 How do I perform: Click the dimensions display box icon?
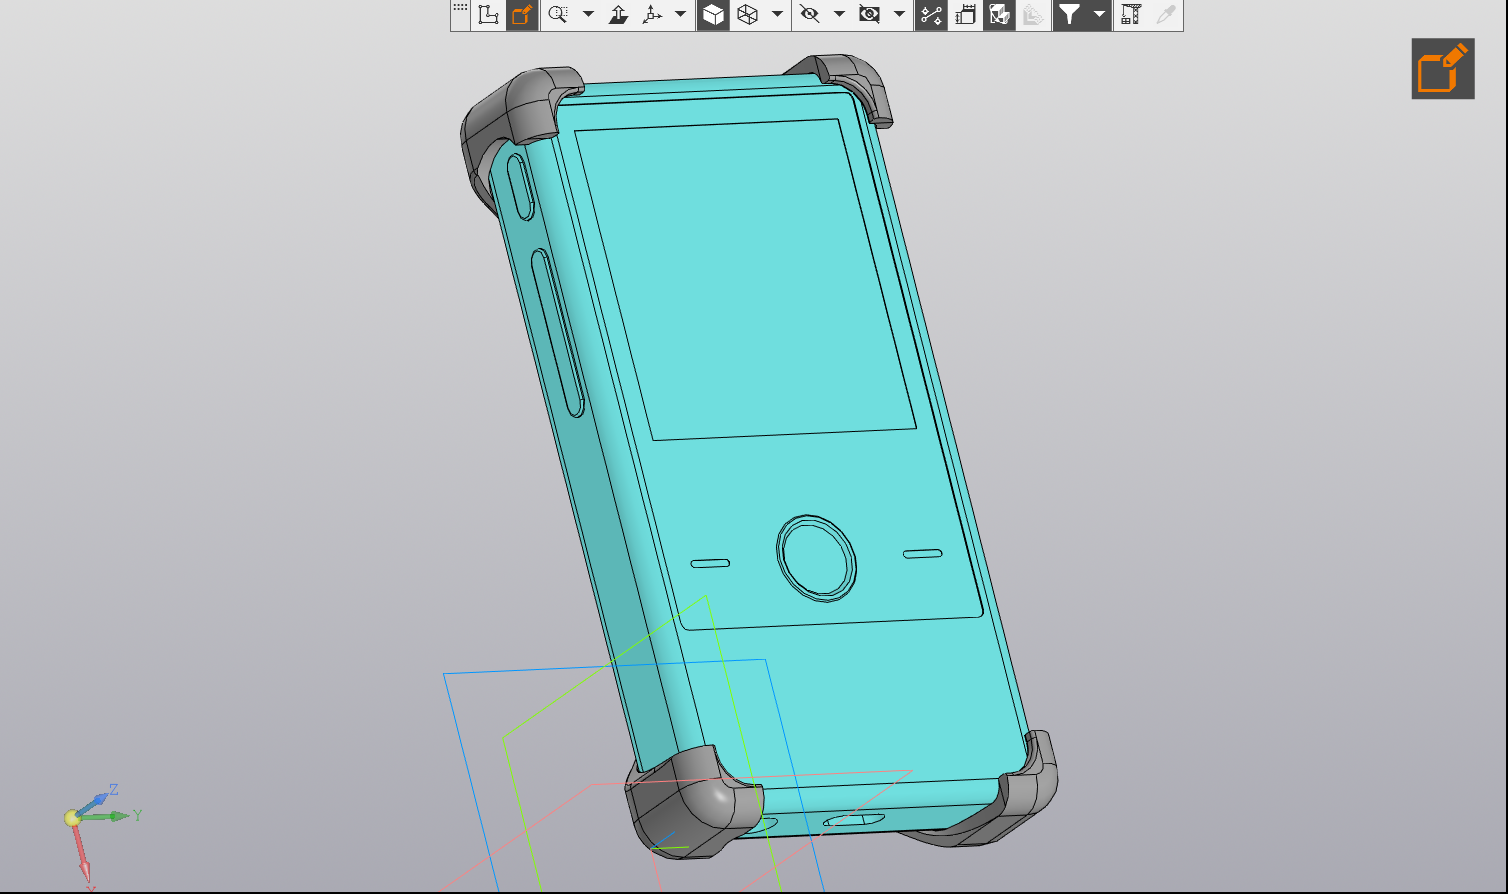[965, 15]
